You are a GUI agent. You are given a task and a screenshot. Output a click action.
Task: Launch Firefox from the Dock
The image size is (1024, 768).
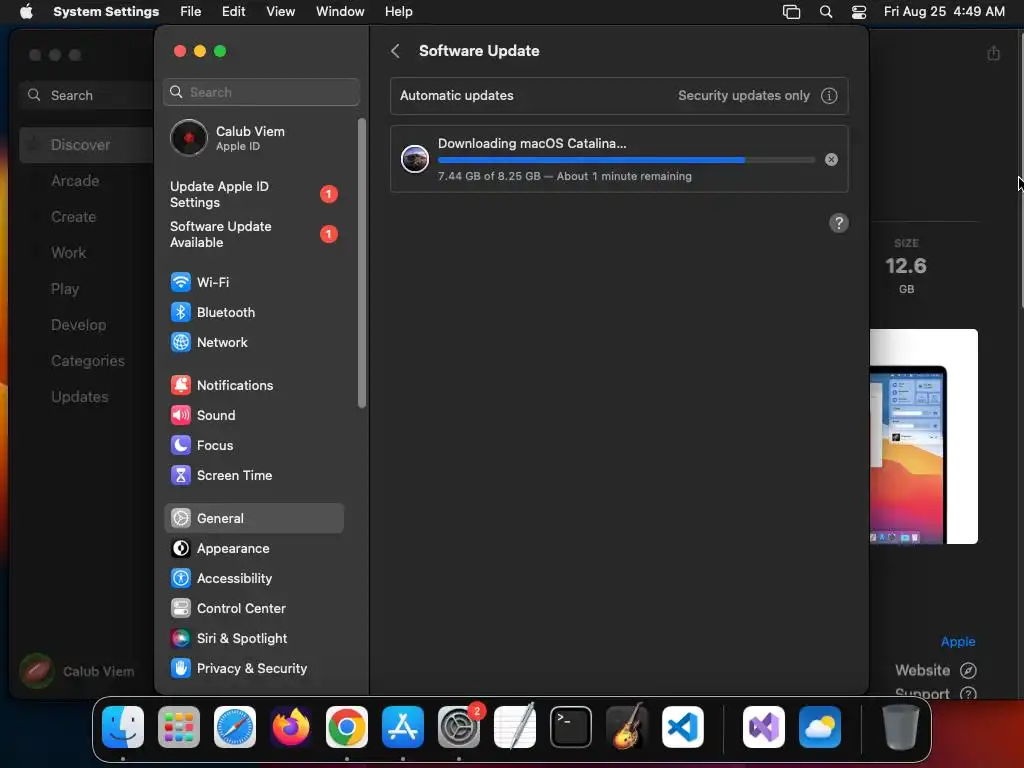click(x=291, y=727)
